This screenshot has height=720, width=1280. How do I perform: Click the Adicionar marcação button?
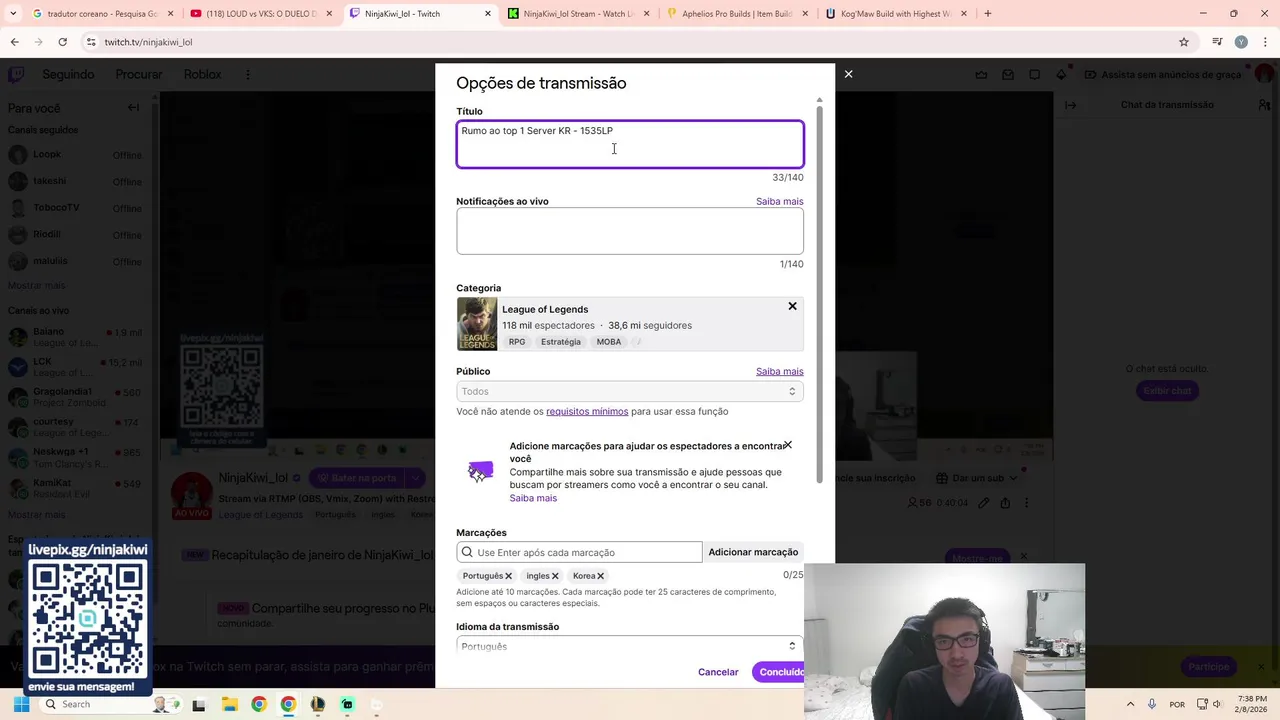tap(753, 552)
